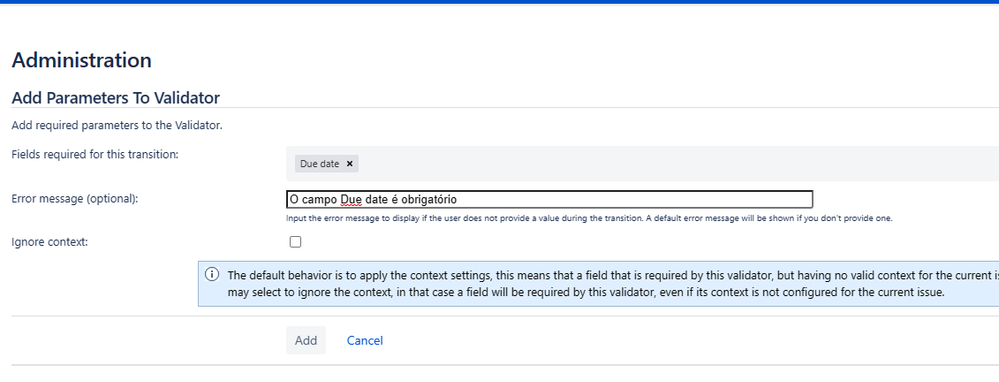Place cursor after 'obrigatório' in the message field

[458, 199]
